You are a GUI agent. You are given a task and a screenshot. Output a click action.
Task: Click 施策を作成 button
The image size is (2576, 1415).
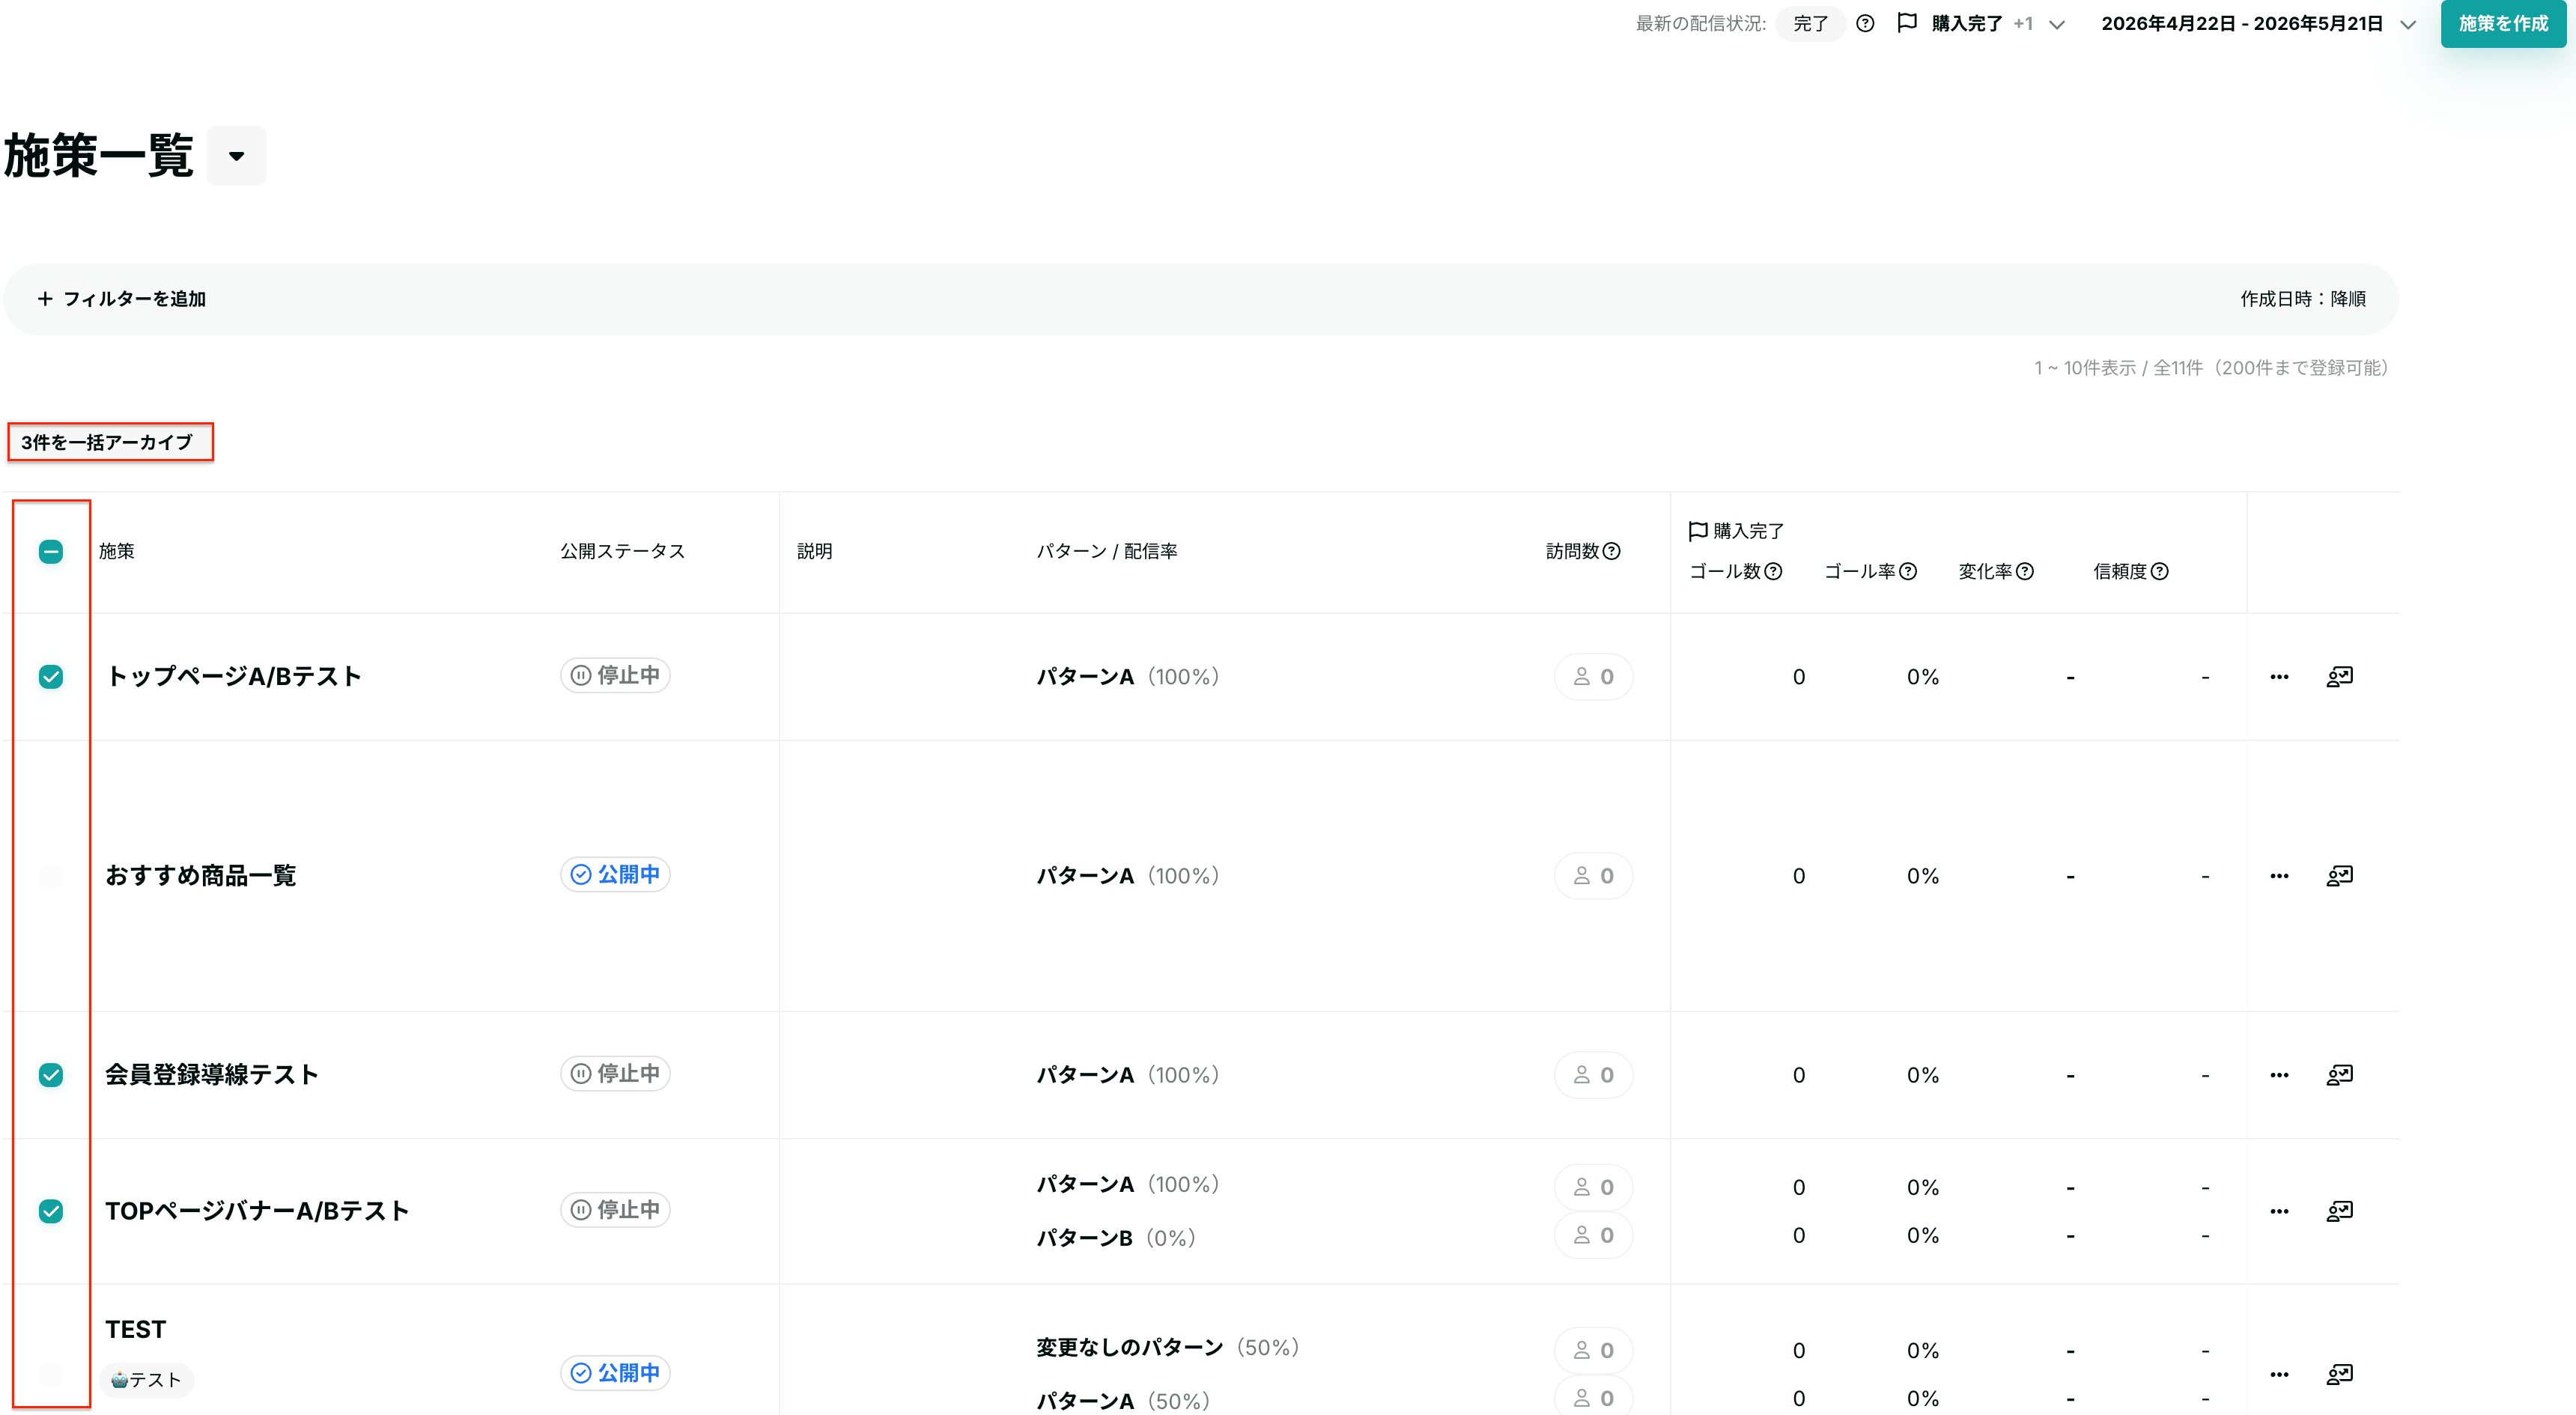coord(2503,23)
